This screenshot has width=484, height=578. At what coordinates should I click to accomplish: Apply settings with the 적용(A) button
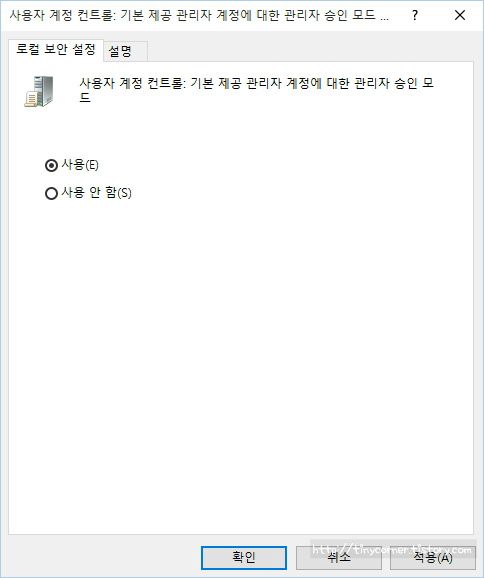pyautogui.click(x=433, y=557)
